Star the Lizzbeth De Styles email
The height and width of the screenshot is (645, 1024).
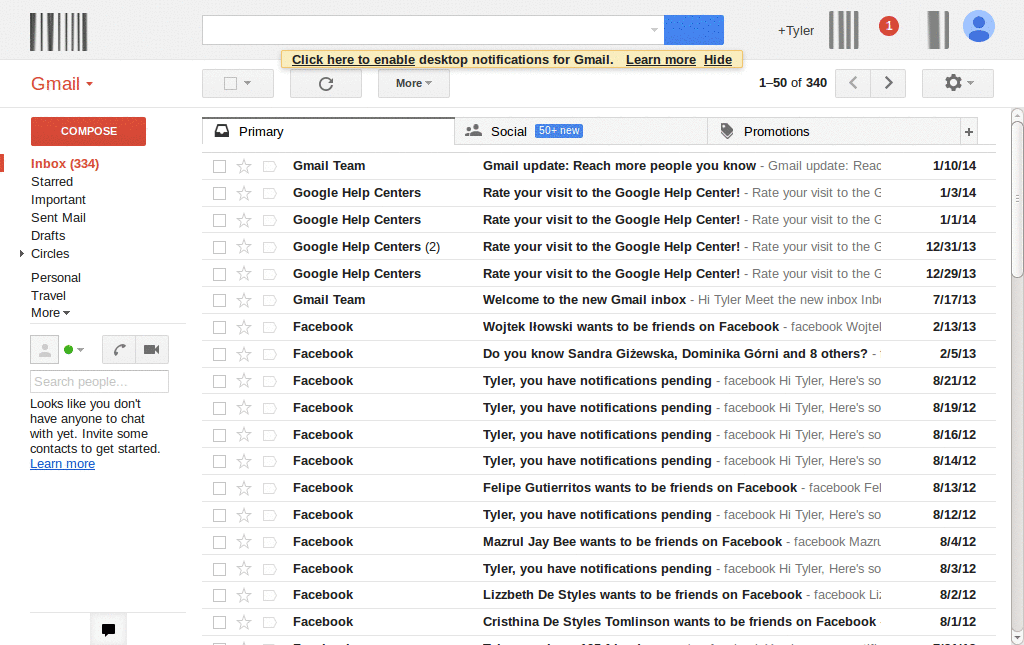click(244, 595)
